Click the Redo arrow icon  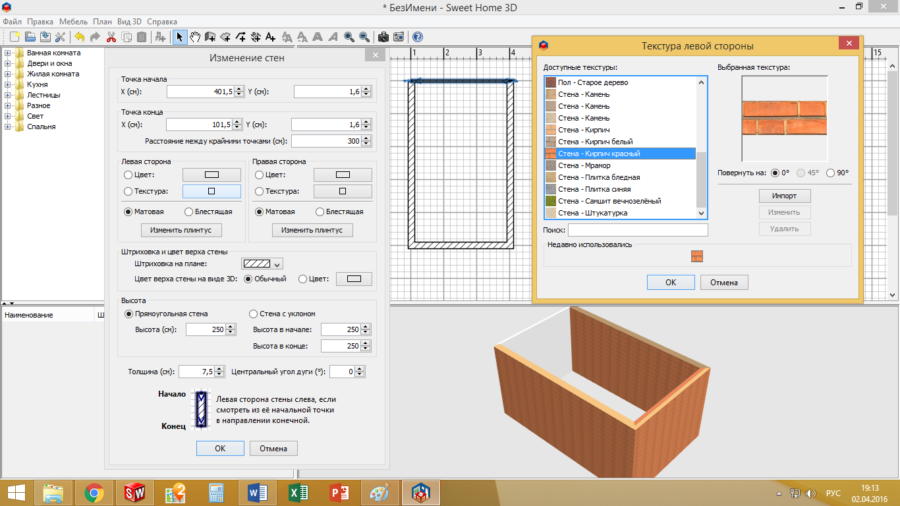(95, 37)
